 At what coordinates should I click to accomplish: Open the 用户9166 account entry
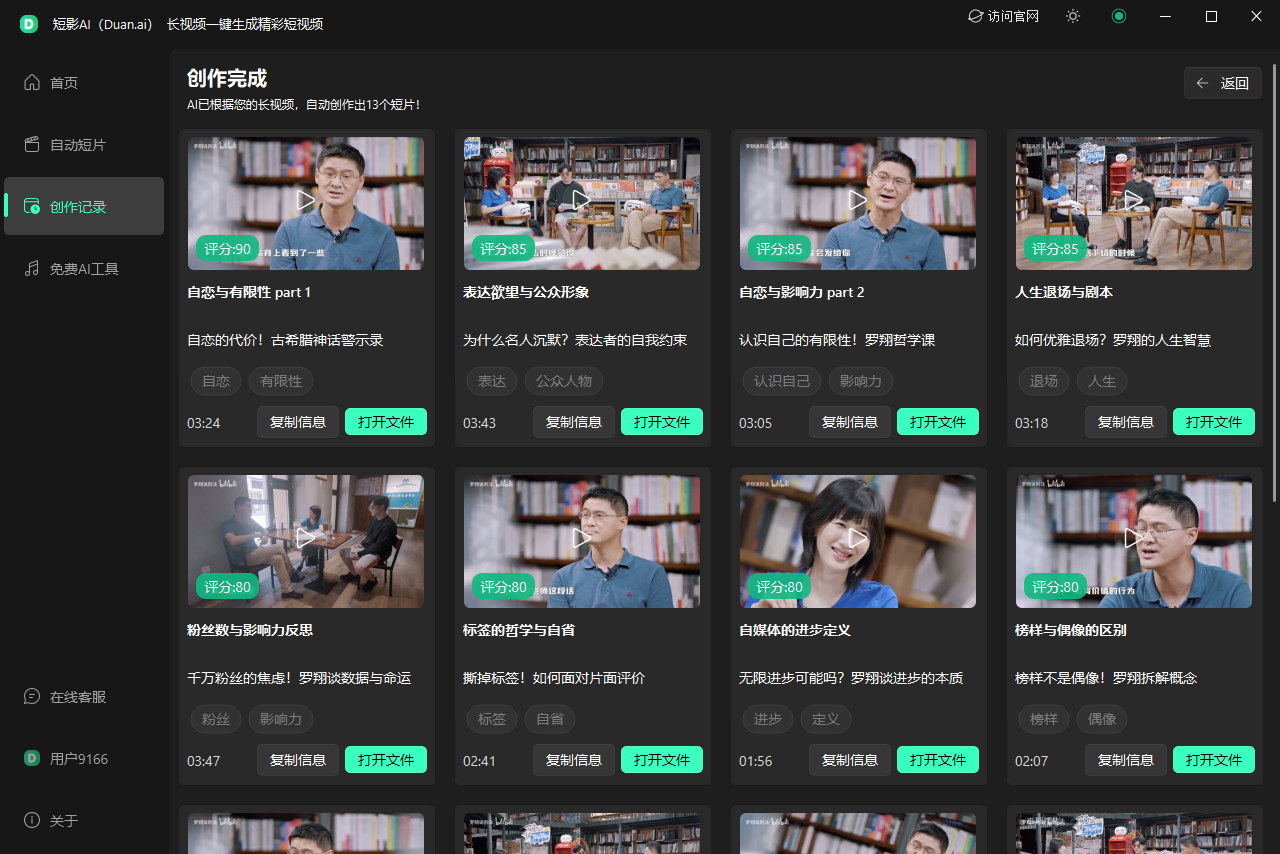[x=84, y=758]
